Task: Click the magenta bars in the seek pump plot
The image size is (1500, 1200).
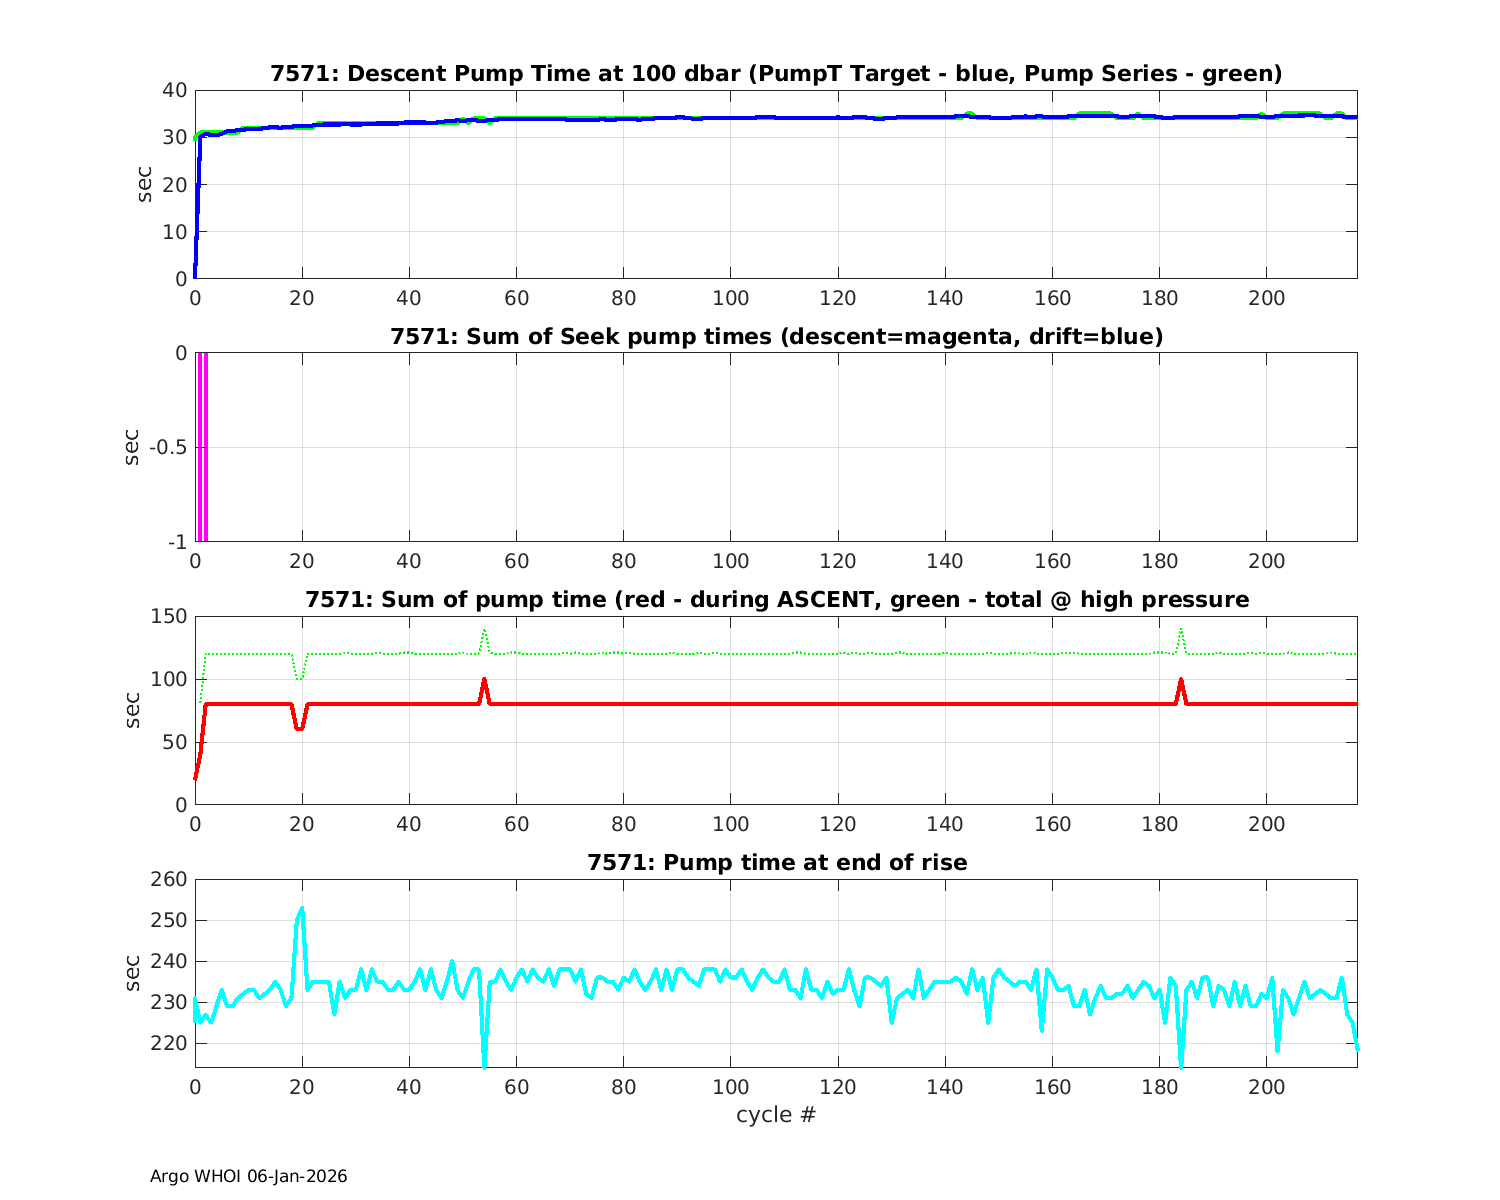Action: pos(201,446)
